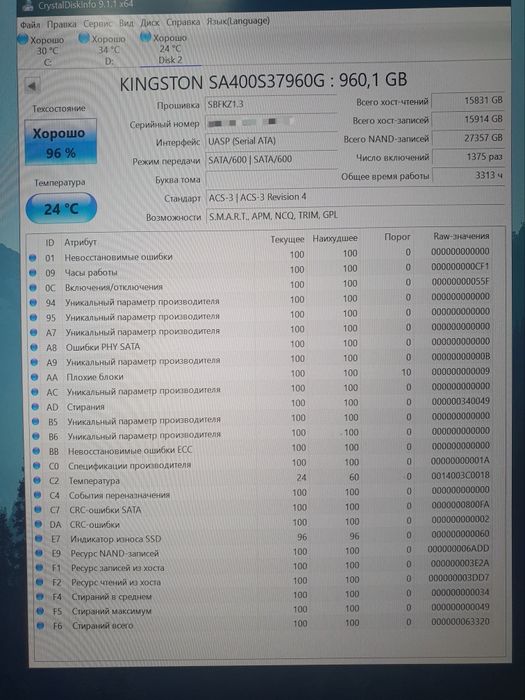Click the status dot of attribute F5

[x=41, y=611]
